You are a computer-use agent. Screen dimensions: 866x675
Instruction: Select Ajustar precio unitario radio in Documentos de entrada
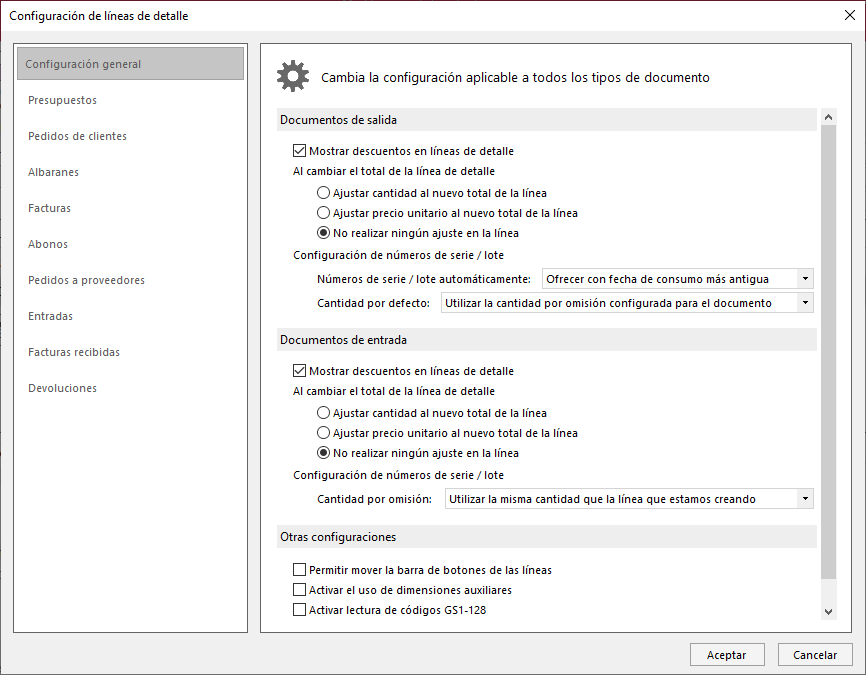pyautogui.click(x=323, y=433)
